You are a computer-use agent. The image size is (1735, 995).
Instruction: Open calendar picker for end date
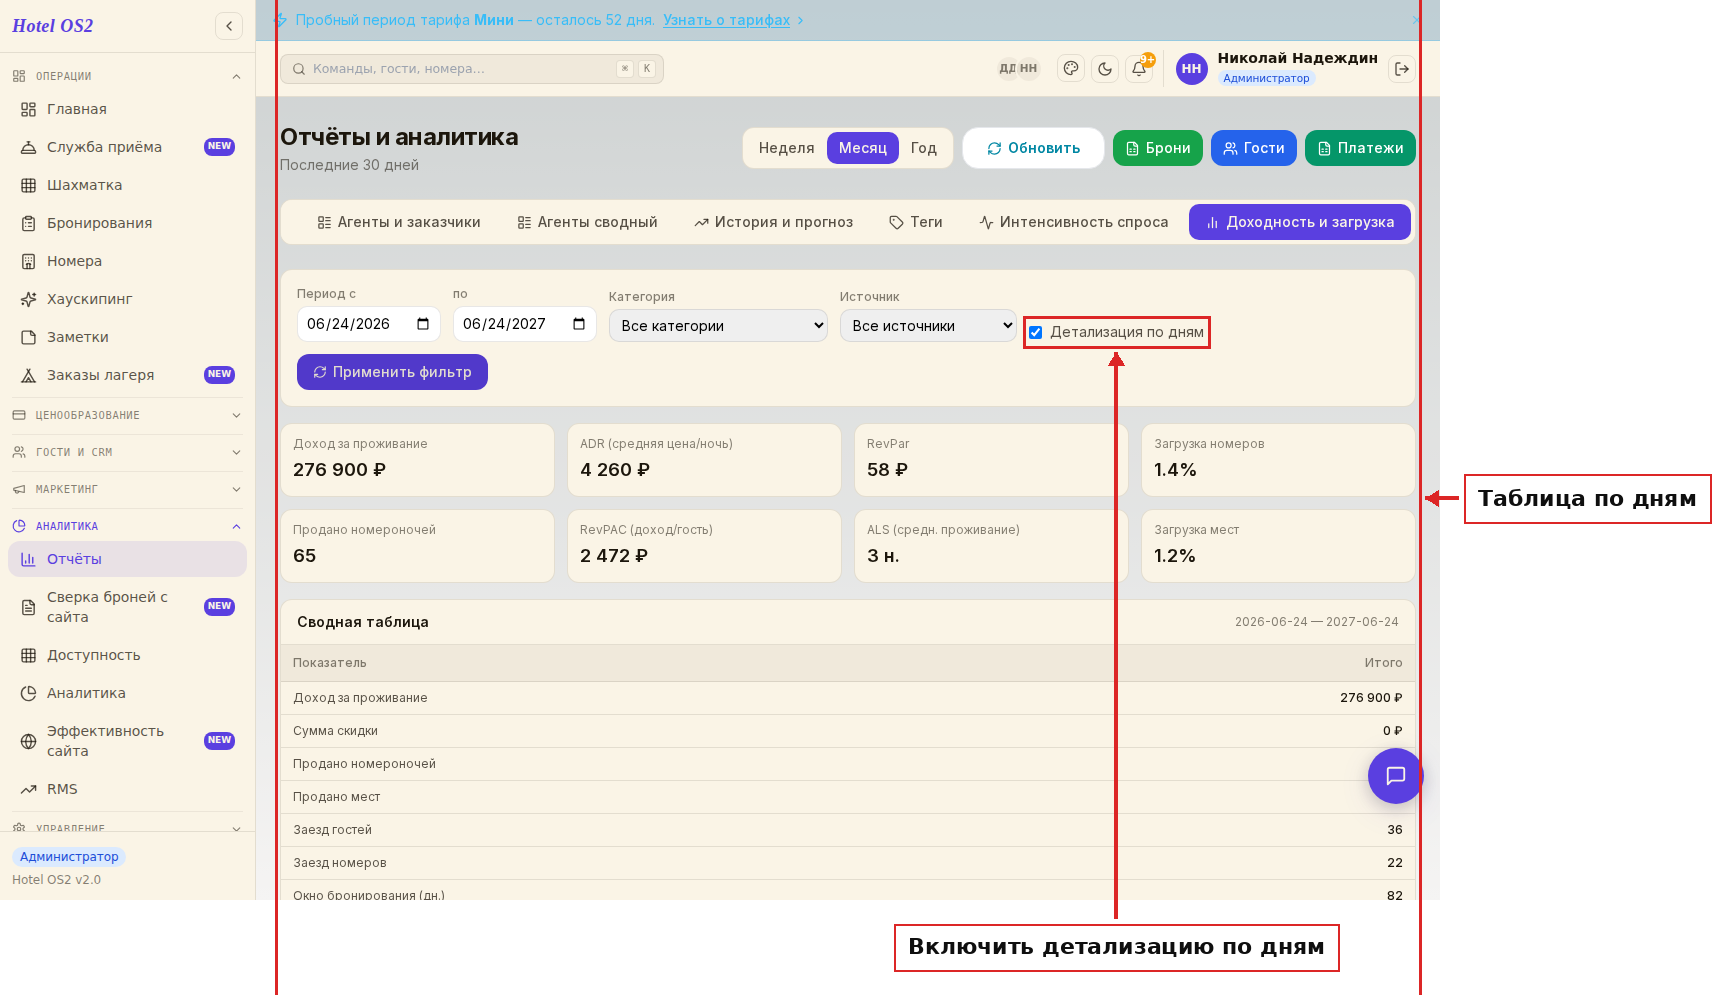579,324
